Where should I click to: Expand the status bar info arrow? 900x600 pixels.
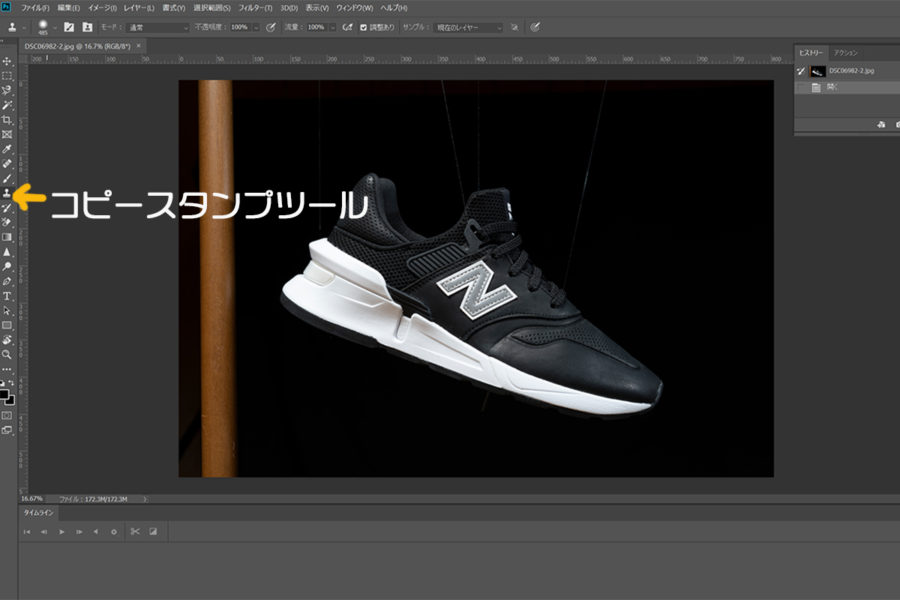145,500
